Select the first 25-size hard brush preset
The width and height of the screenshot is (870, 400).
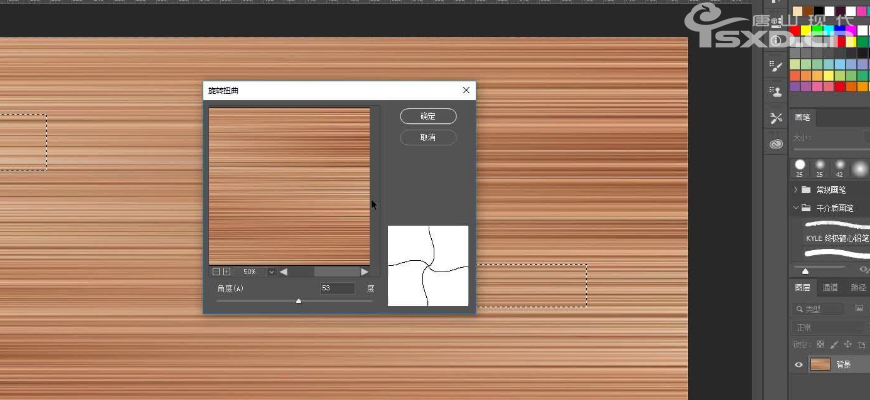800,166
